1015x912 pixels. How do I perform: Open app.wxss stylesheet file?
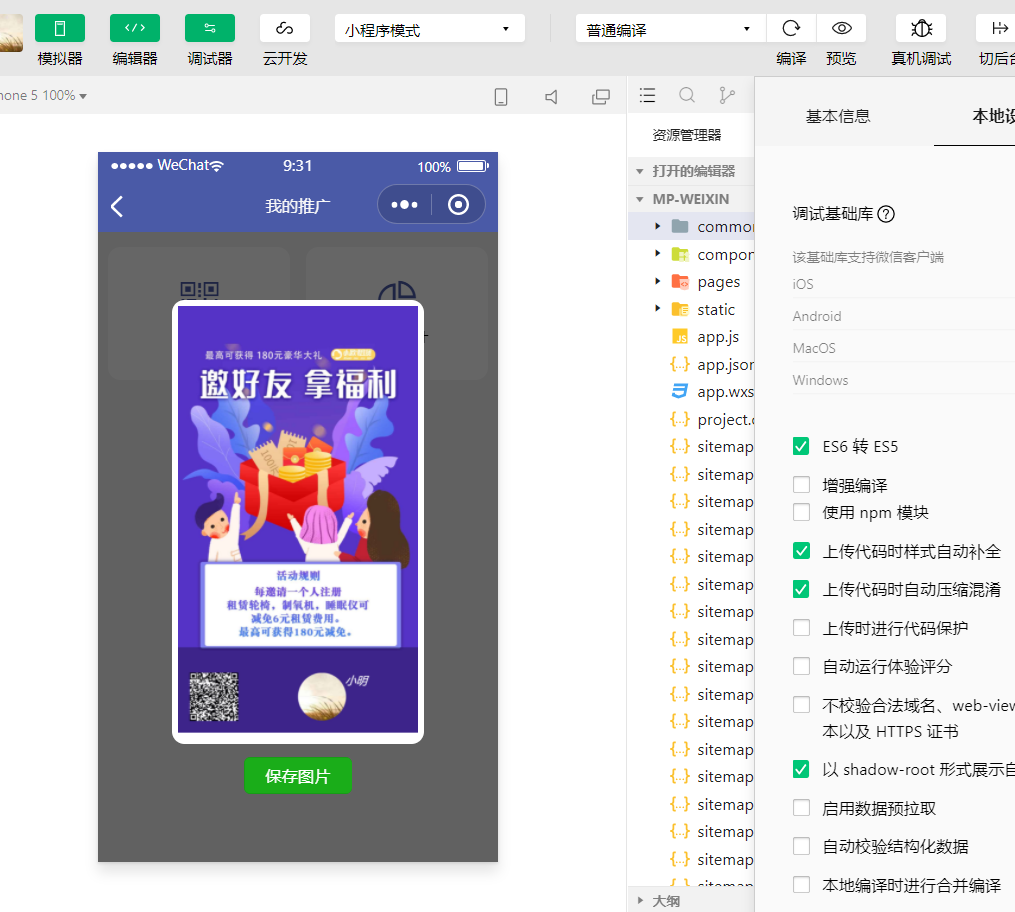pyautogui.click(x=712, y=392)
